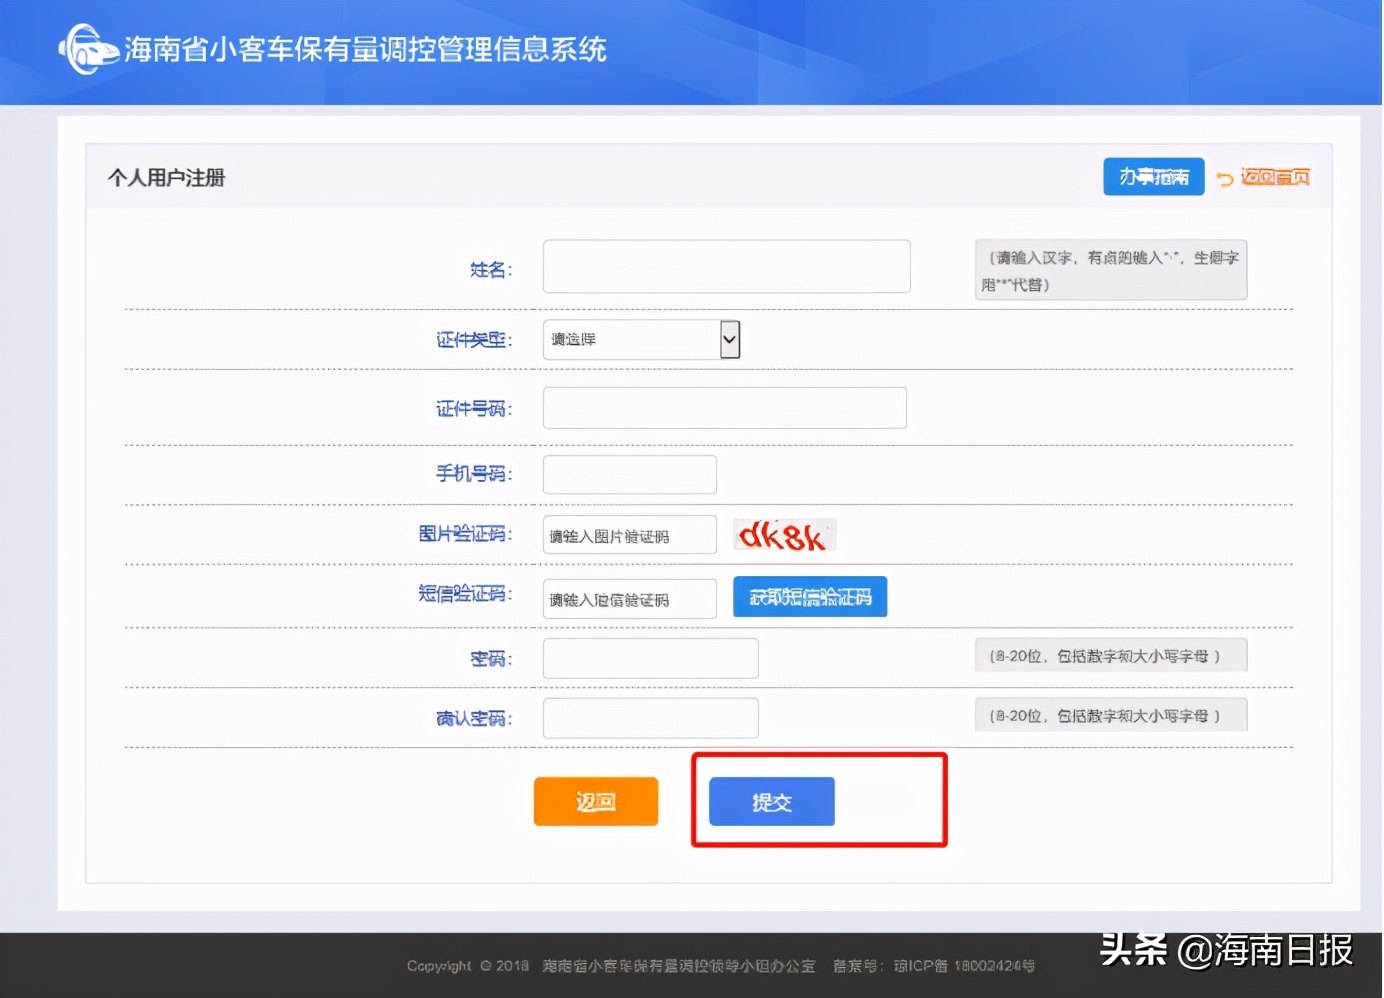Focus the 确认密码 input field
This screenshot has height=998, width=1384.
click(650, 718)
